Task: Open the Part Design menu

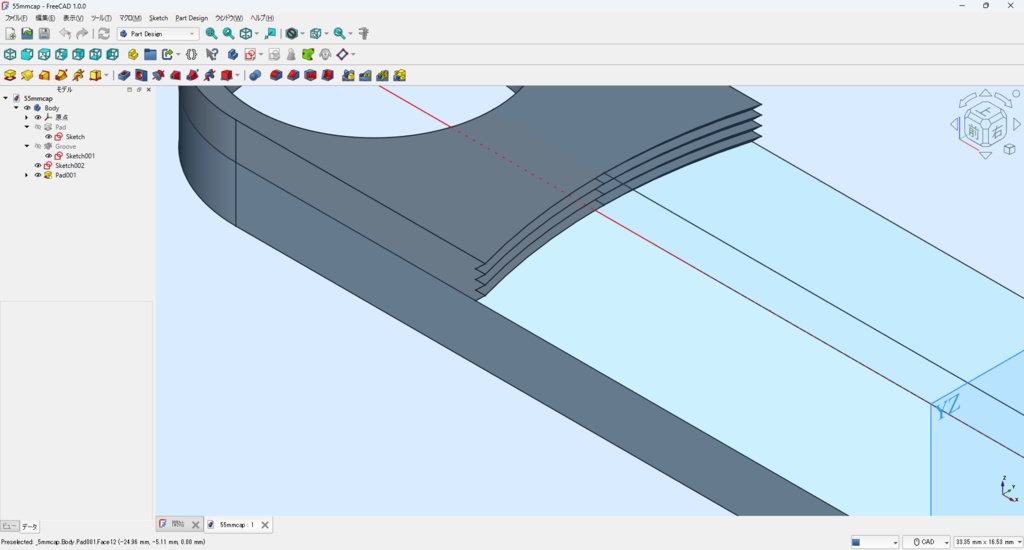Action: point(191,18)
